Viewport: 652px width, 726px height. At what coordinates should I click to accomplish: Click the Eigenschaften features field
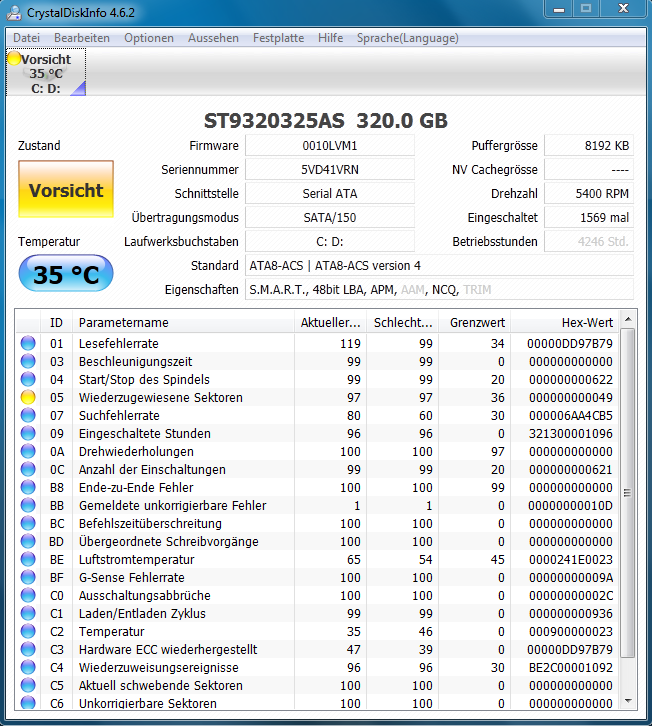pyautogui.click(x=439, y=290)
